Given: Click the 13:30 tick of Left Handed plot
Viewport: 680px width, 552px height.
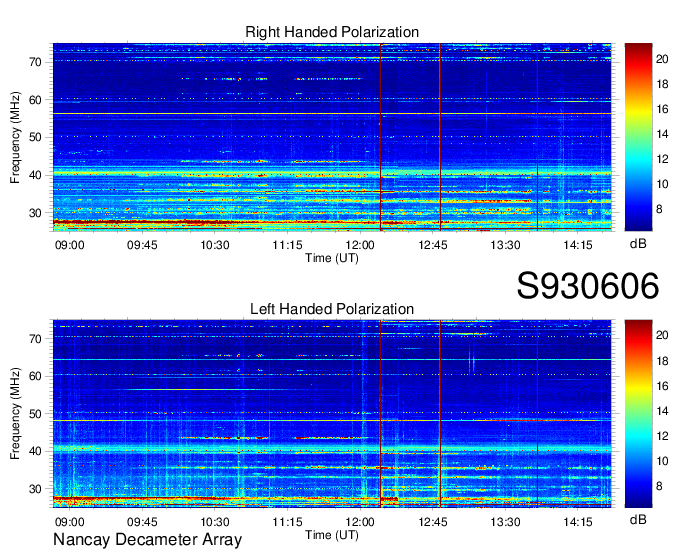Looking at the screenshot, I should [505, 522].
